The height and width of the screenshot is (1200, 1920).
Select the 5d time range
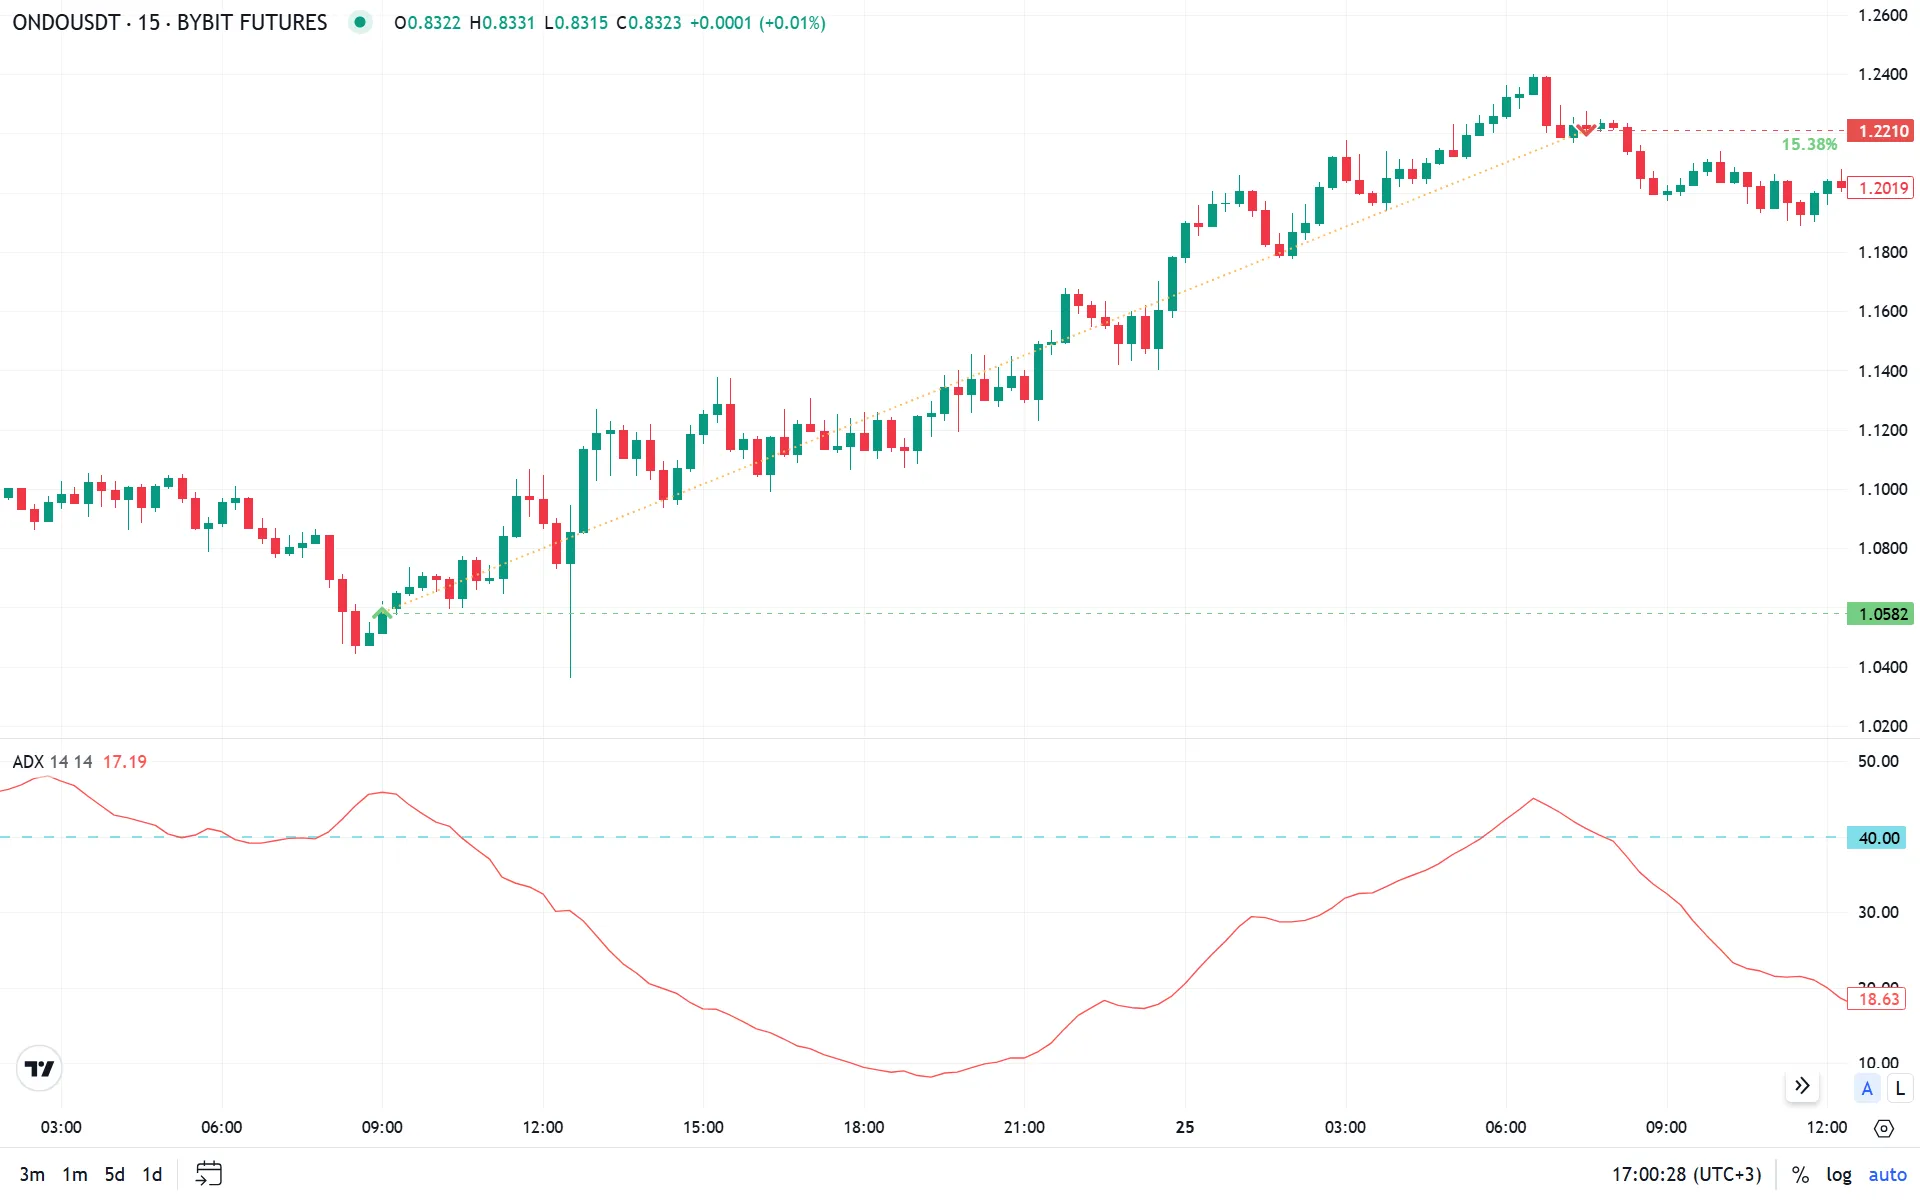tap(115, 1175)
